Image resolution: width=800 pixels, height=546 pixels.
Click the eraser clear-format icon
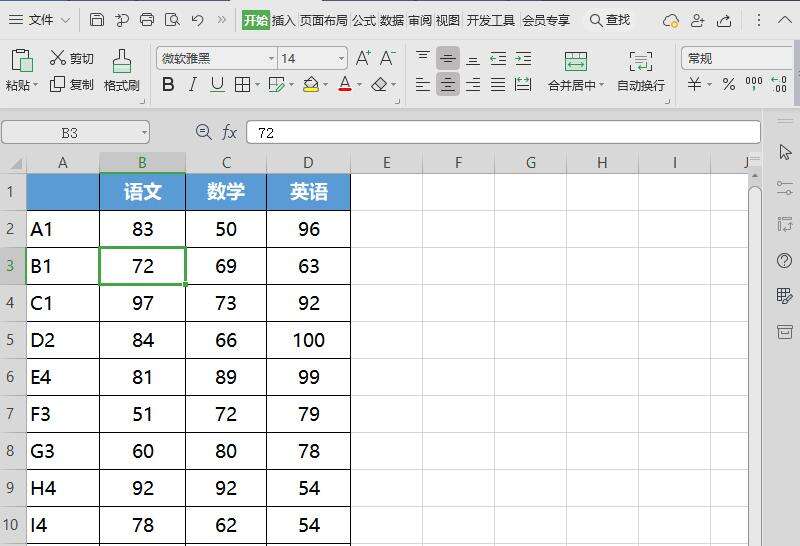tap(379, 84)
